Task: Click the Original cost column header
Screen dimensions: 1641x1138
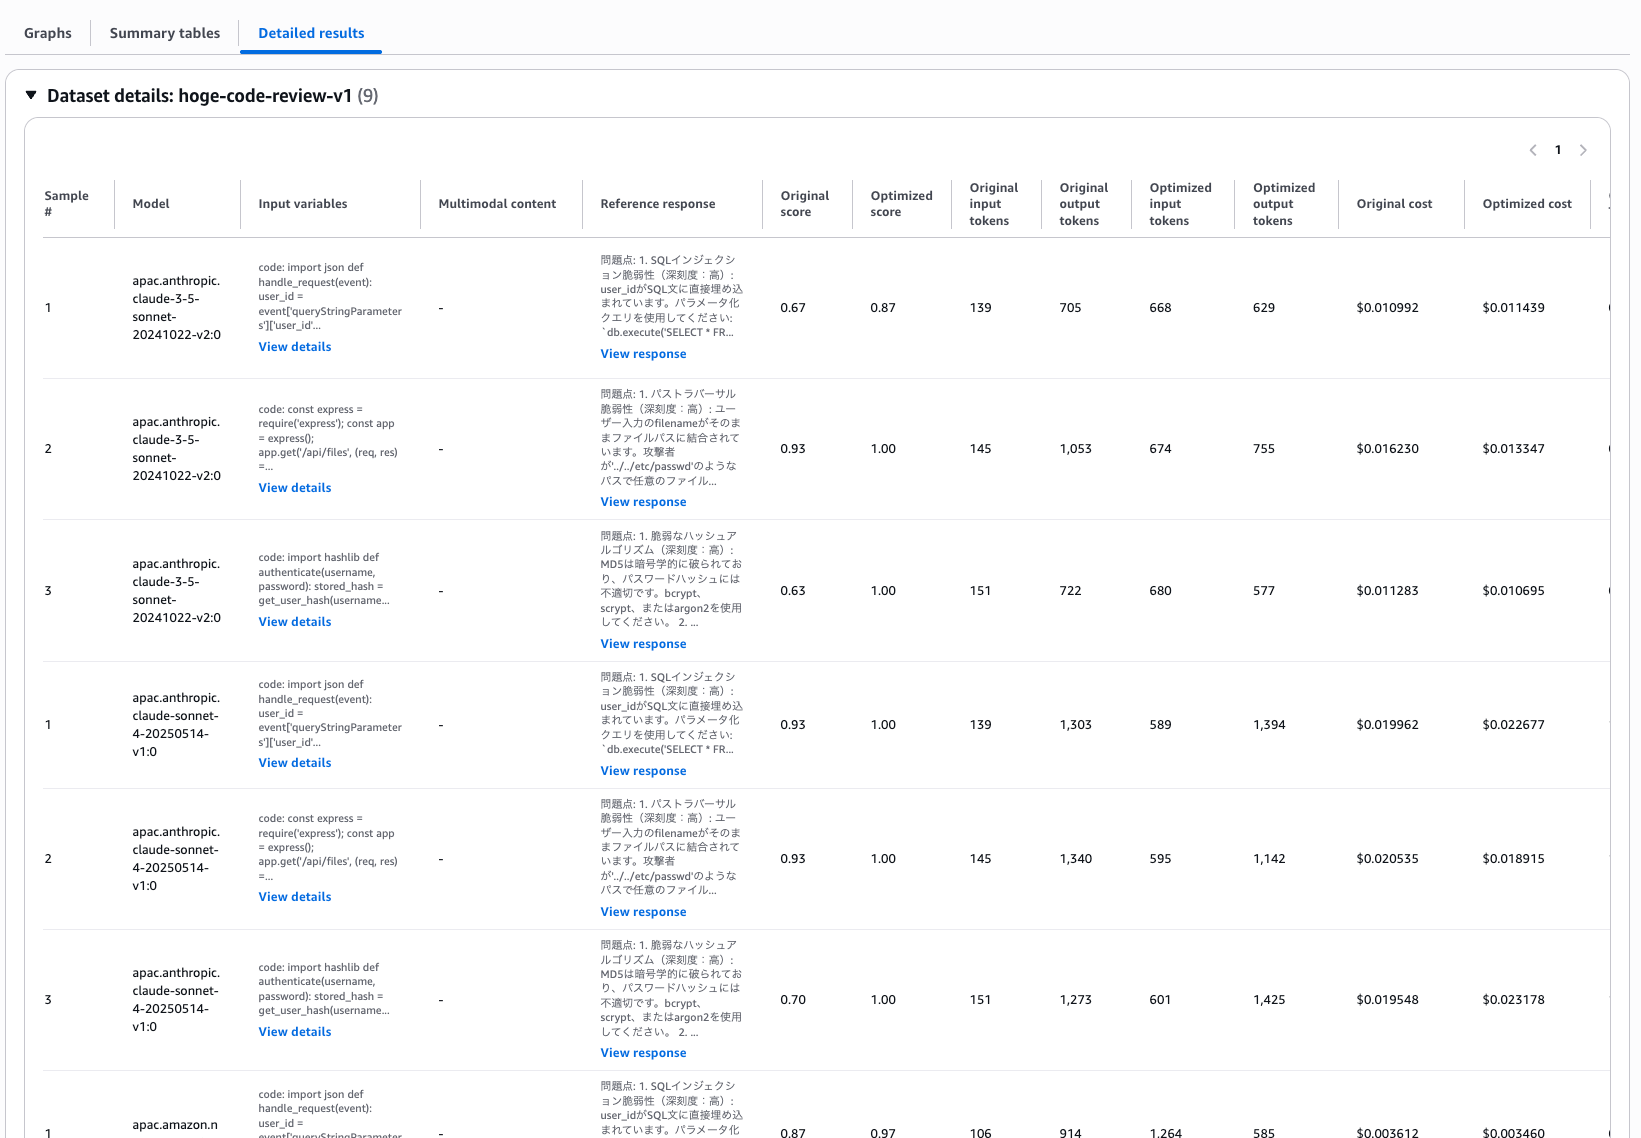Action: click(1394, 204)
